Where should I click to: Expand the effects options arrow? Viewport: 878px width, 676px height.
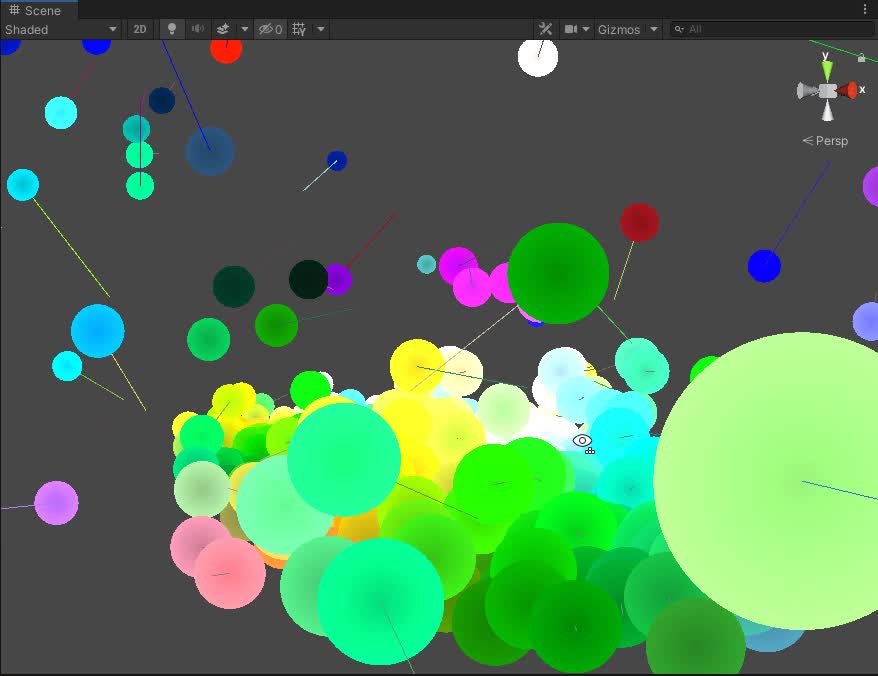[x=243, y=29]
